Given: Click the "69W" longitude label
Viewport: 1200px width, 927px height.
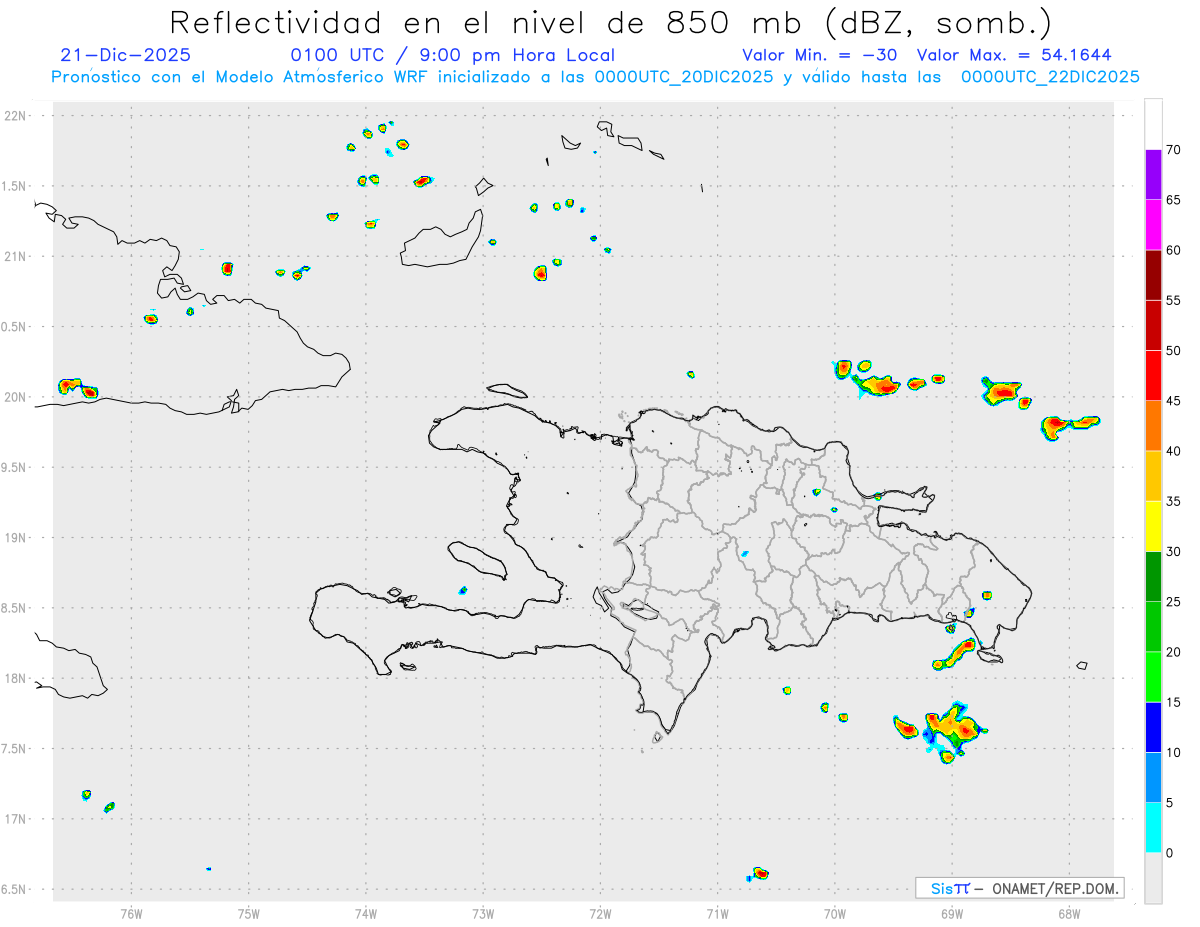Looking at the screenshot, I should point(951,913).
